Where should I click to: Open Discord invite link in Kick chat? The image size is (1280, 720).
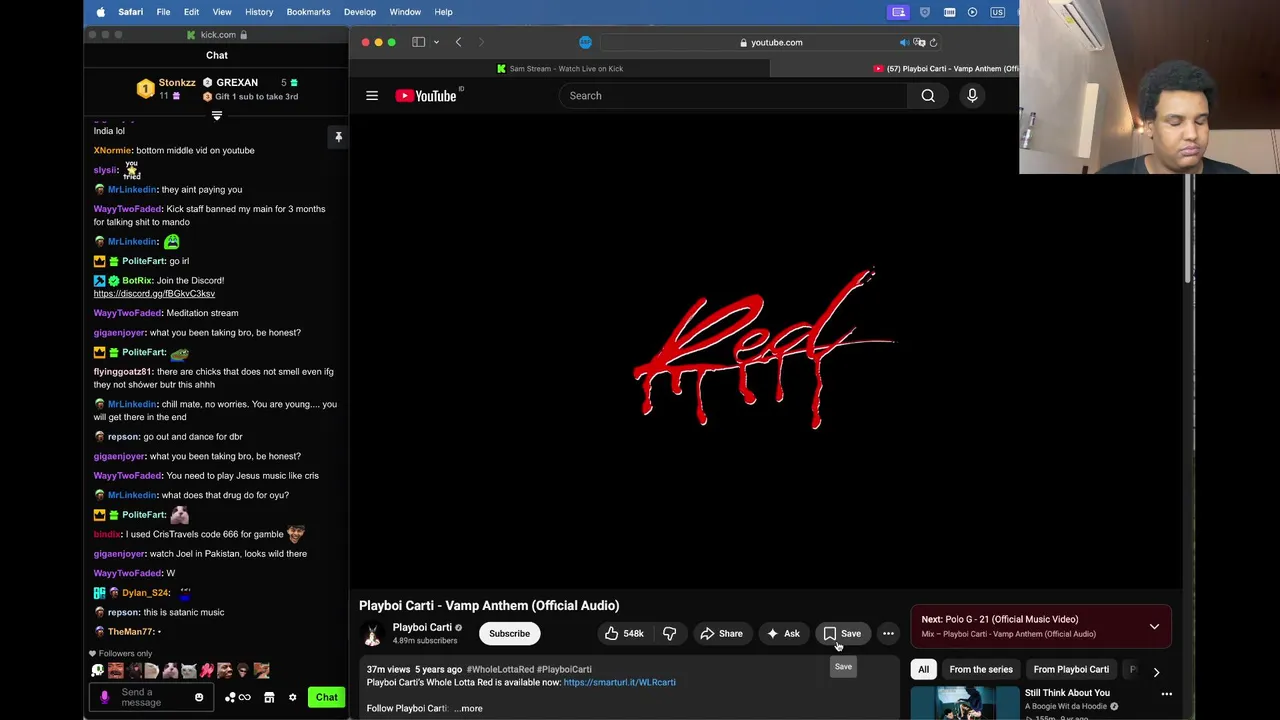tap(154, 294)
